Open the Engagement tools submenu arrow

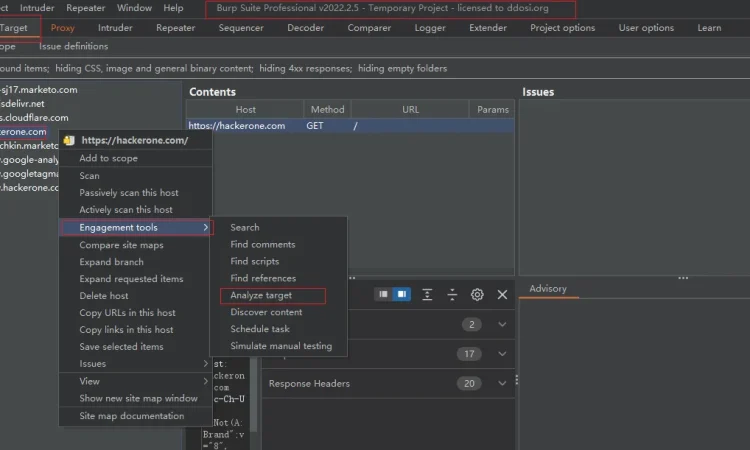pyautogui.click(x=206, y=228)
